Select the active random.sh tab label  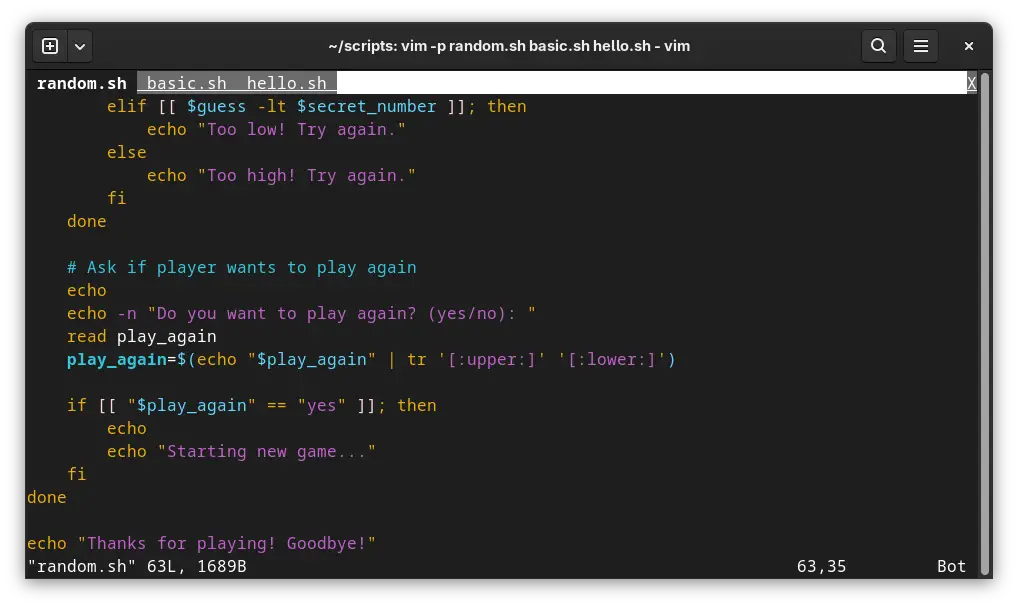tap(82, 83)
